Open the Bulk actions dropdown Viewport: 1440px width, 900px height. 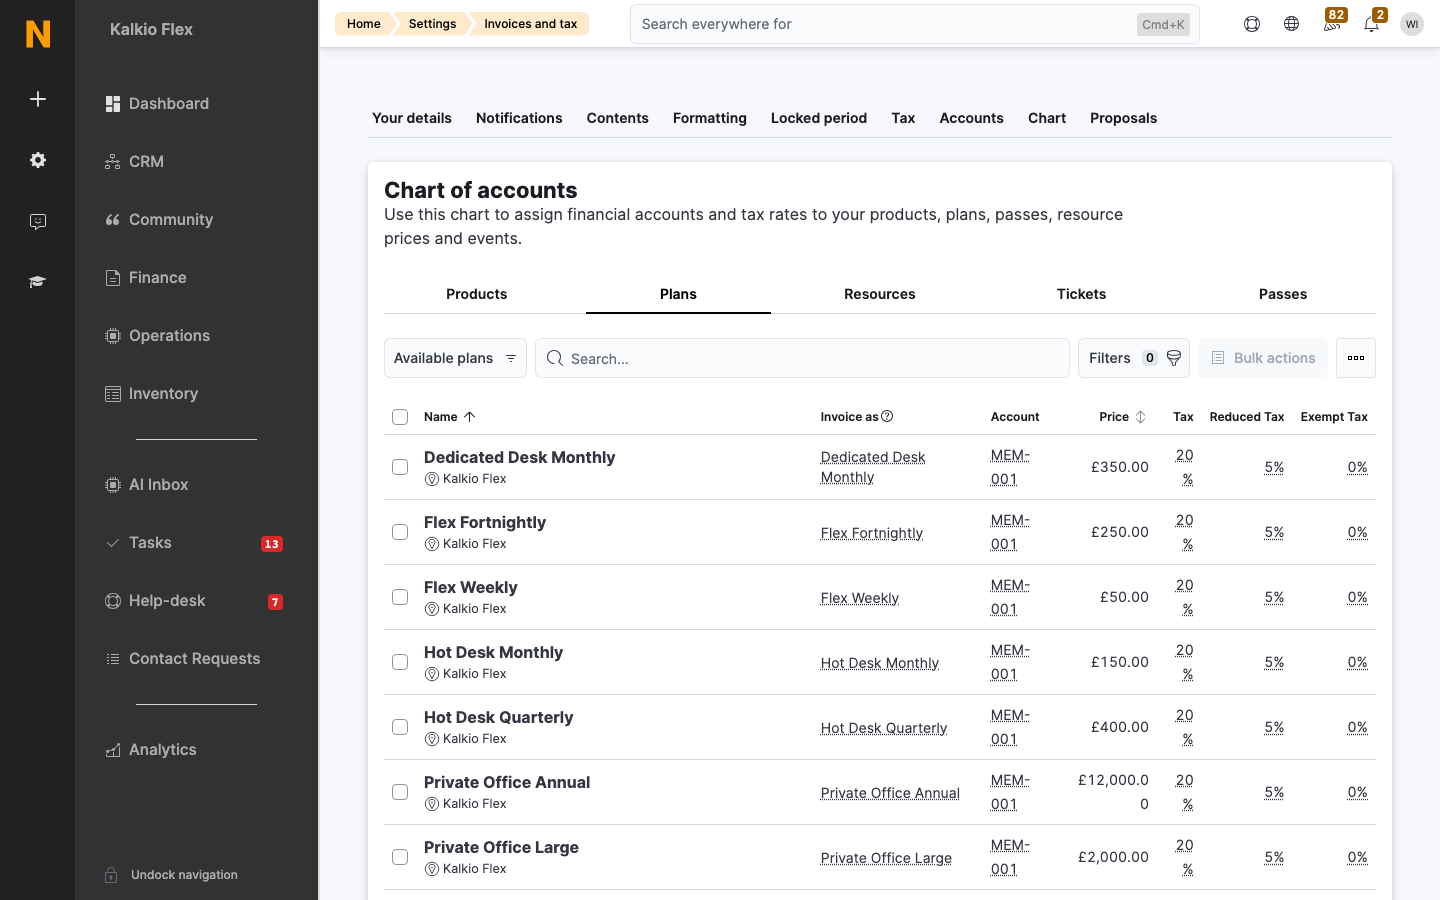pos(1263,358)
